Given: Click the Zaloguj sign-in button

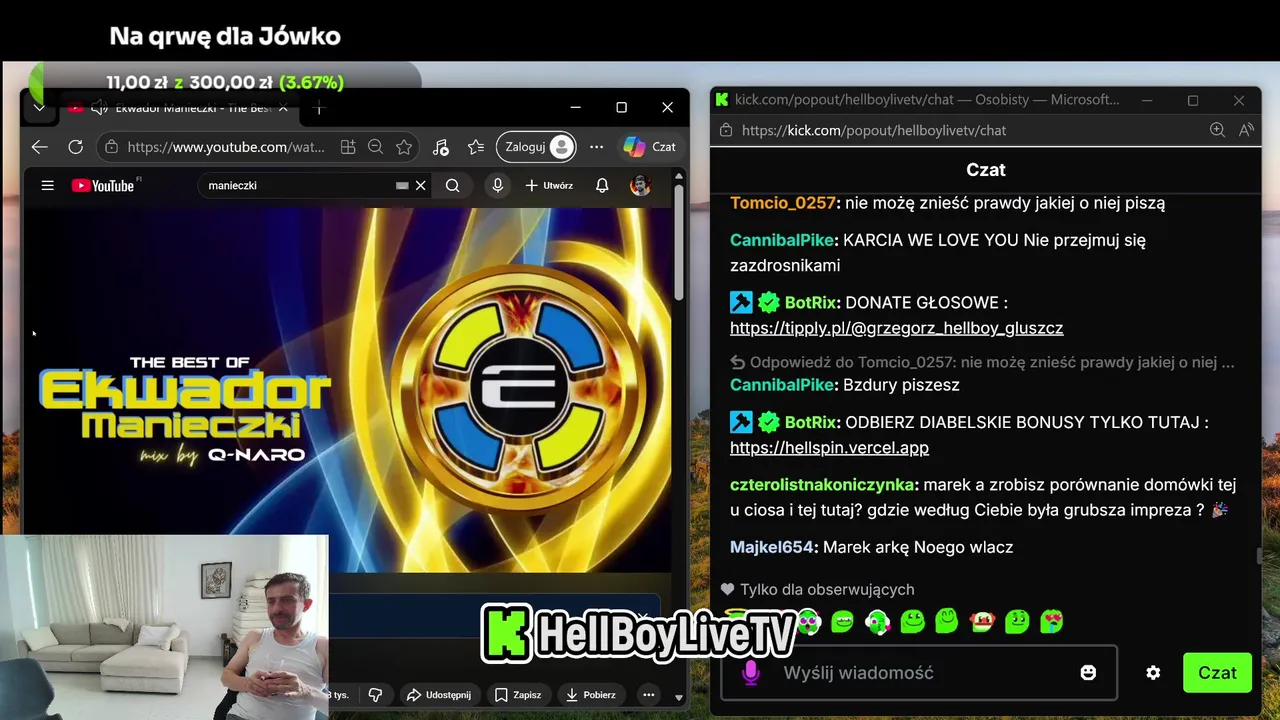Looking at the screenshot, I should [x=537, y=147].
